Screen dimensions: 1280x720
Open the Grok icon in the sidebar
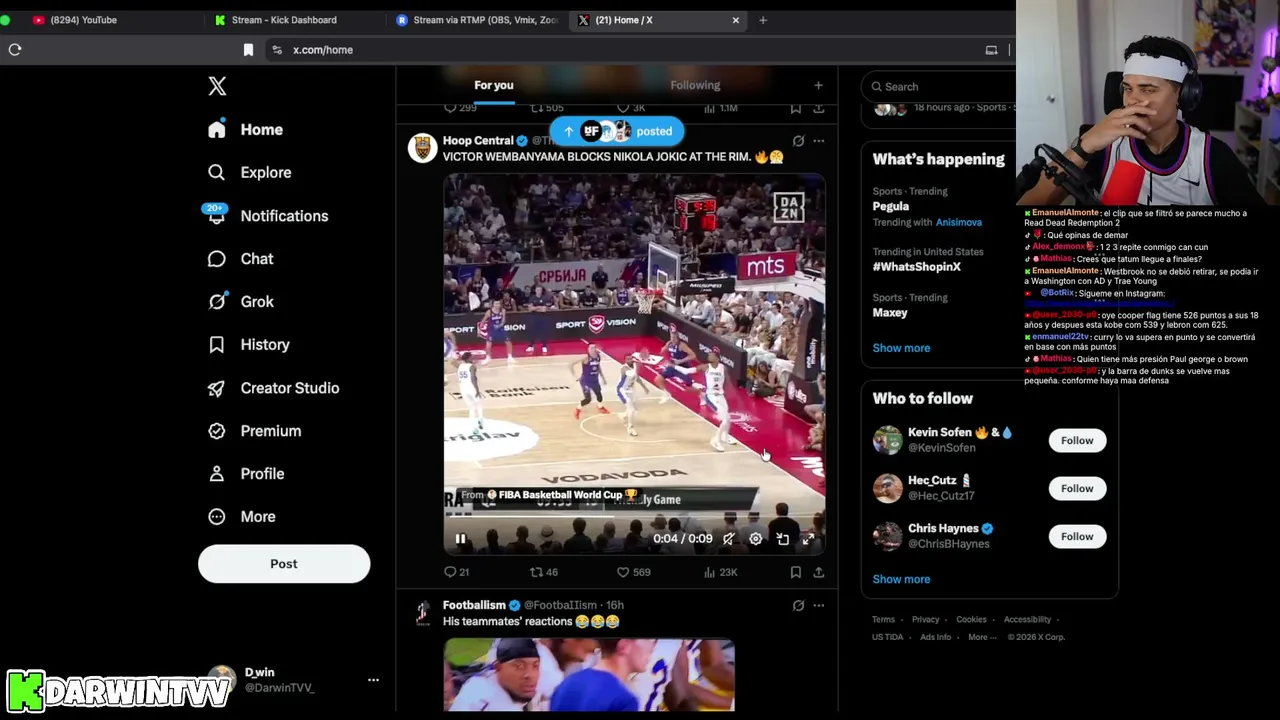216,301
